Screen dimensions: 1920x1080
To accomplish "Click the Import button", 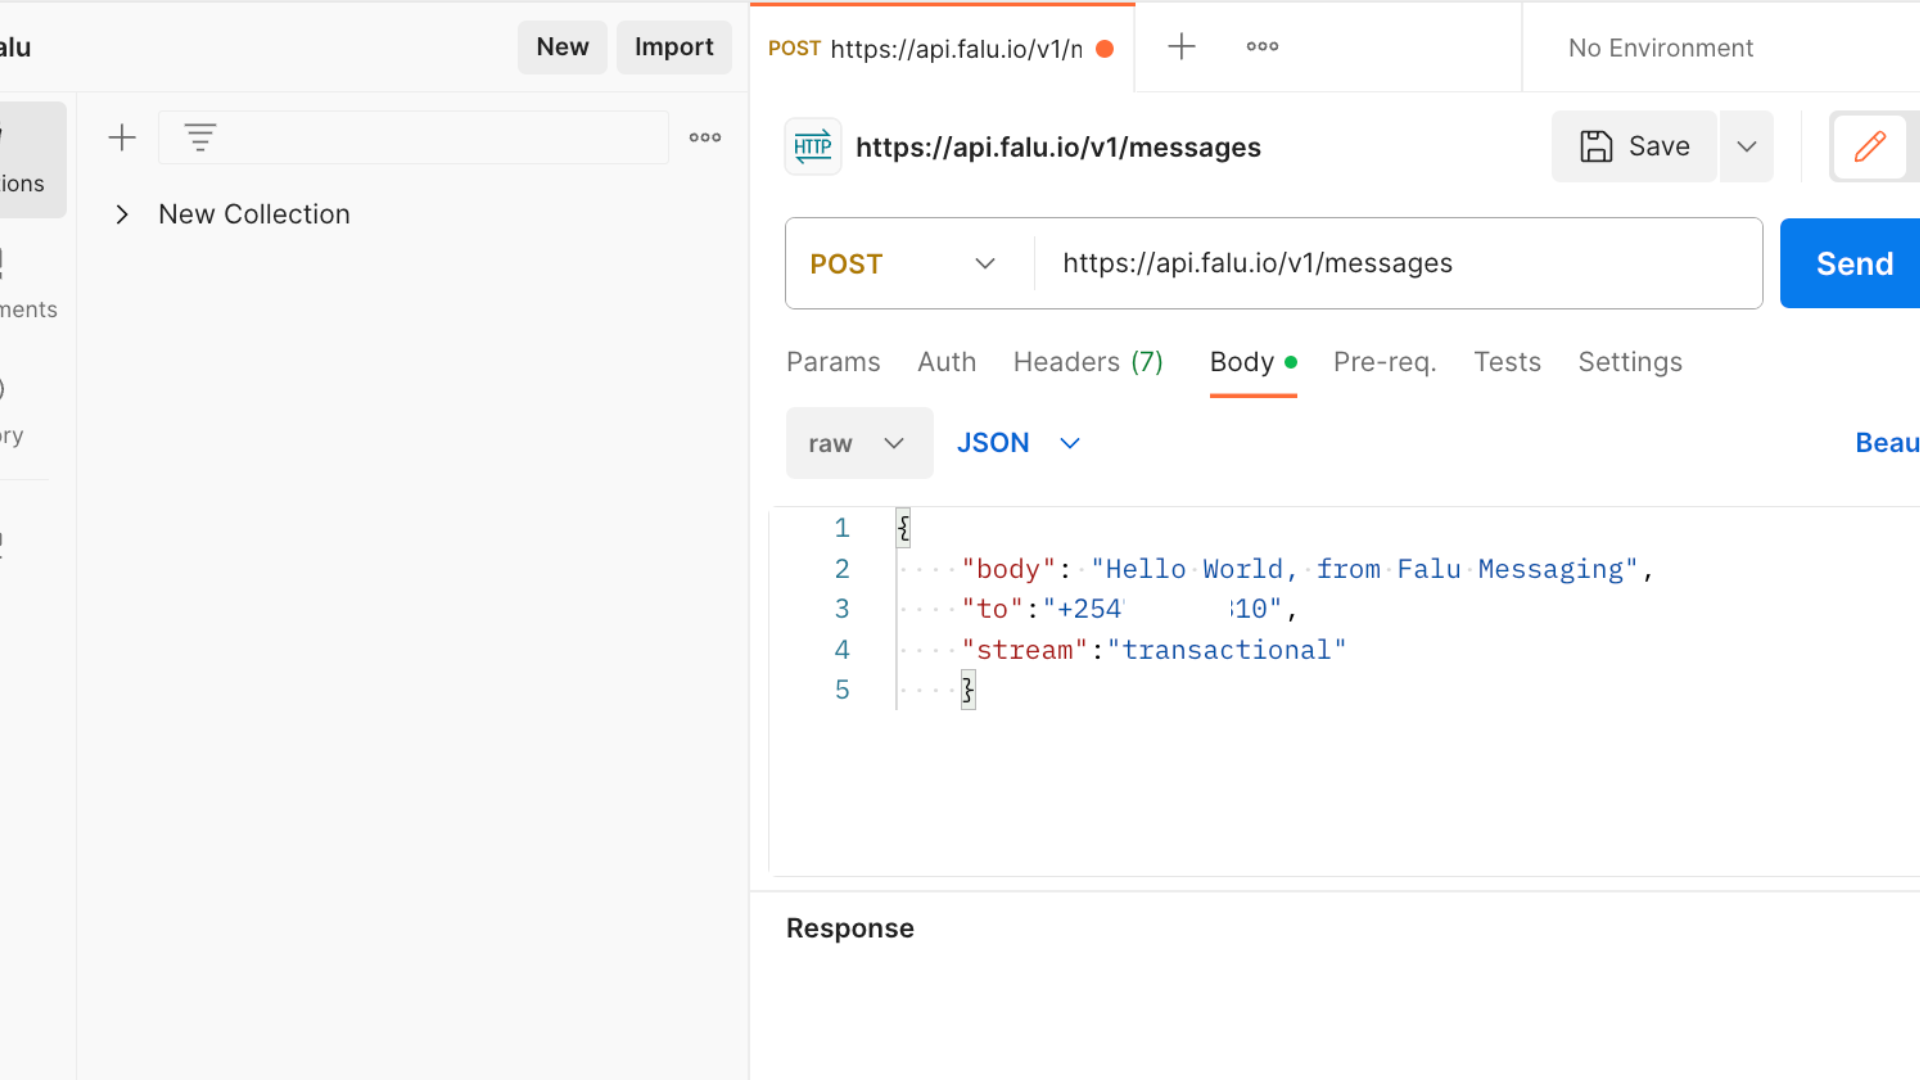I will tap(674, 47).
